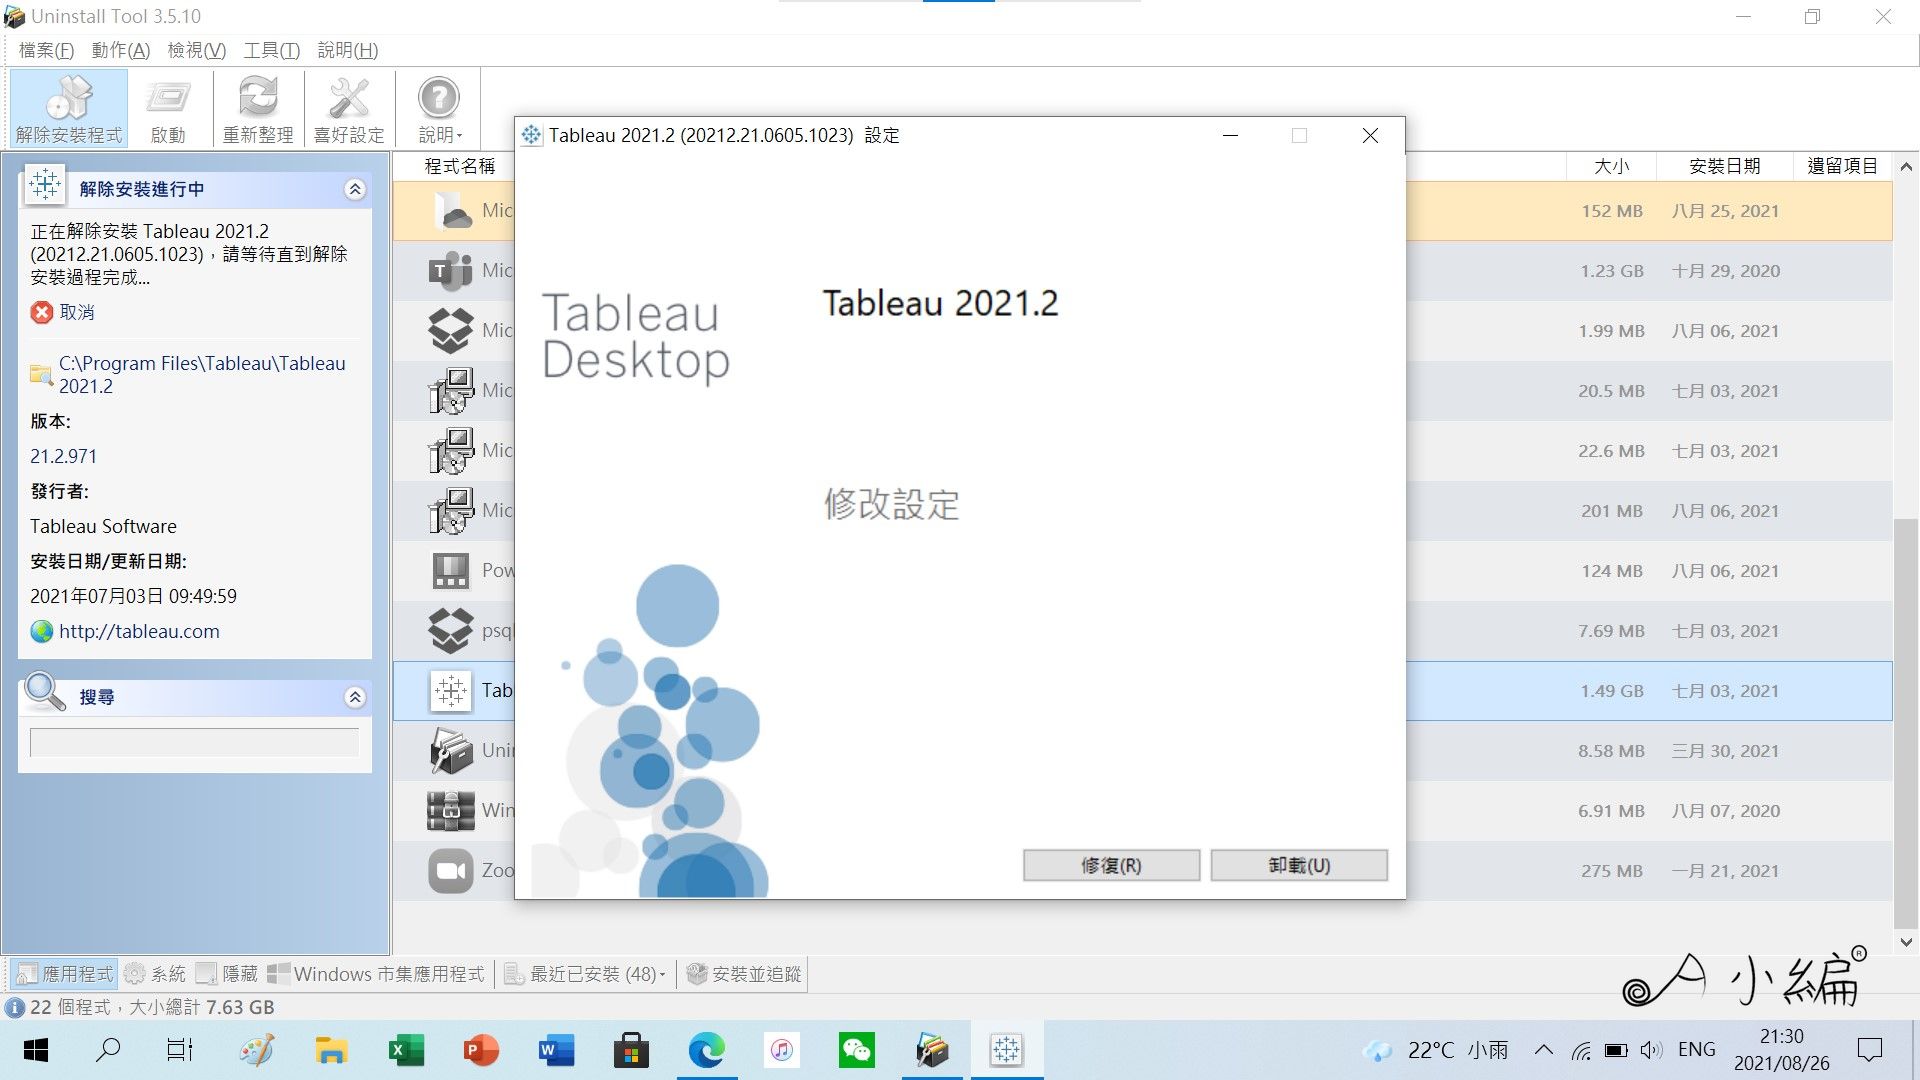The width and height of the screenshot is (1920, 1080).
Task: Cancel the uninstall with red 取消 icon
Action: tap(41, 312)
